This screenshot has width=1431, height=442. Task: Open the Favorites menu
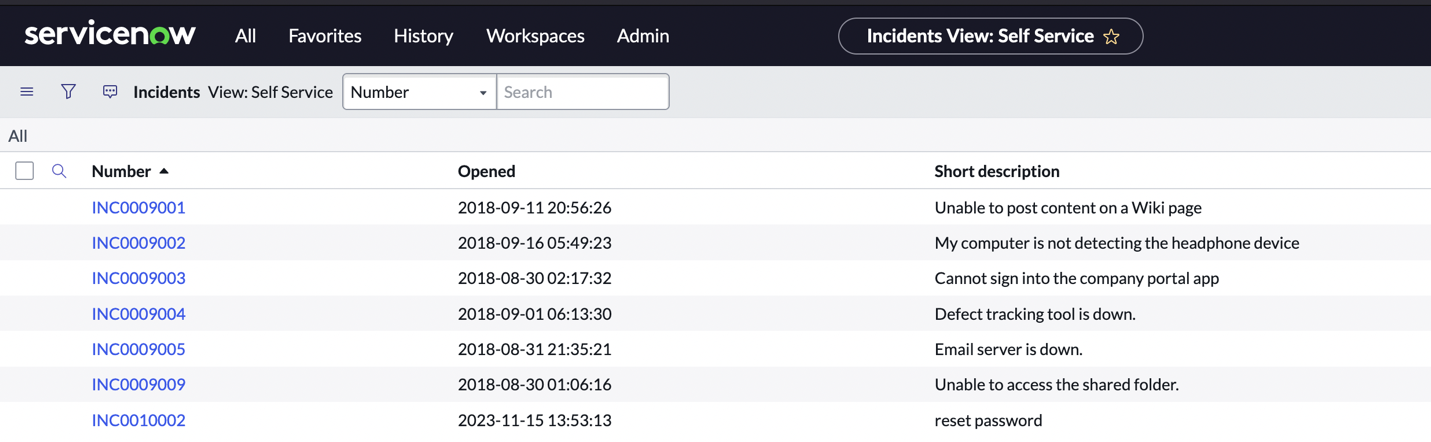[x=325, y=36]
